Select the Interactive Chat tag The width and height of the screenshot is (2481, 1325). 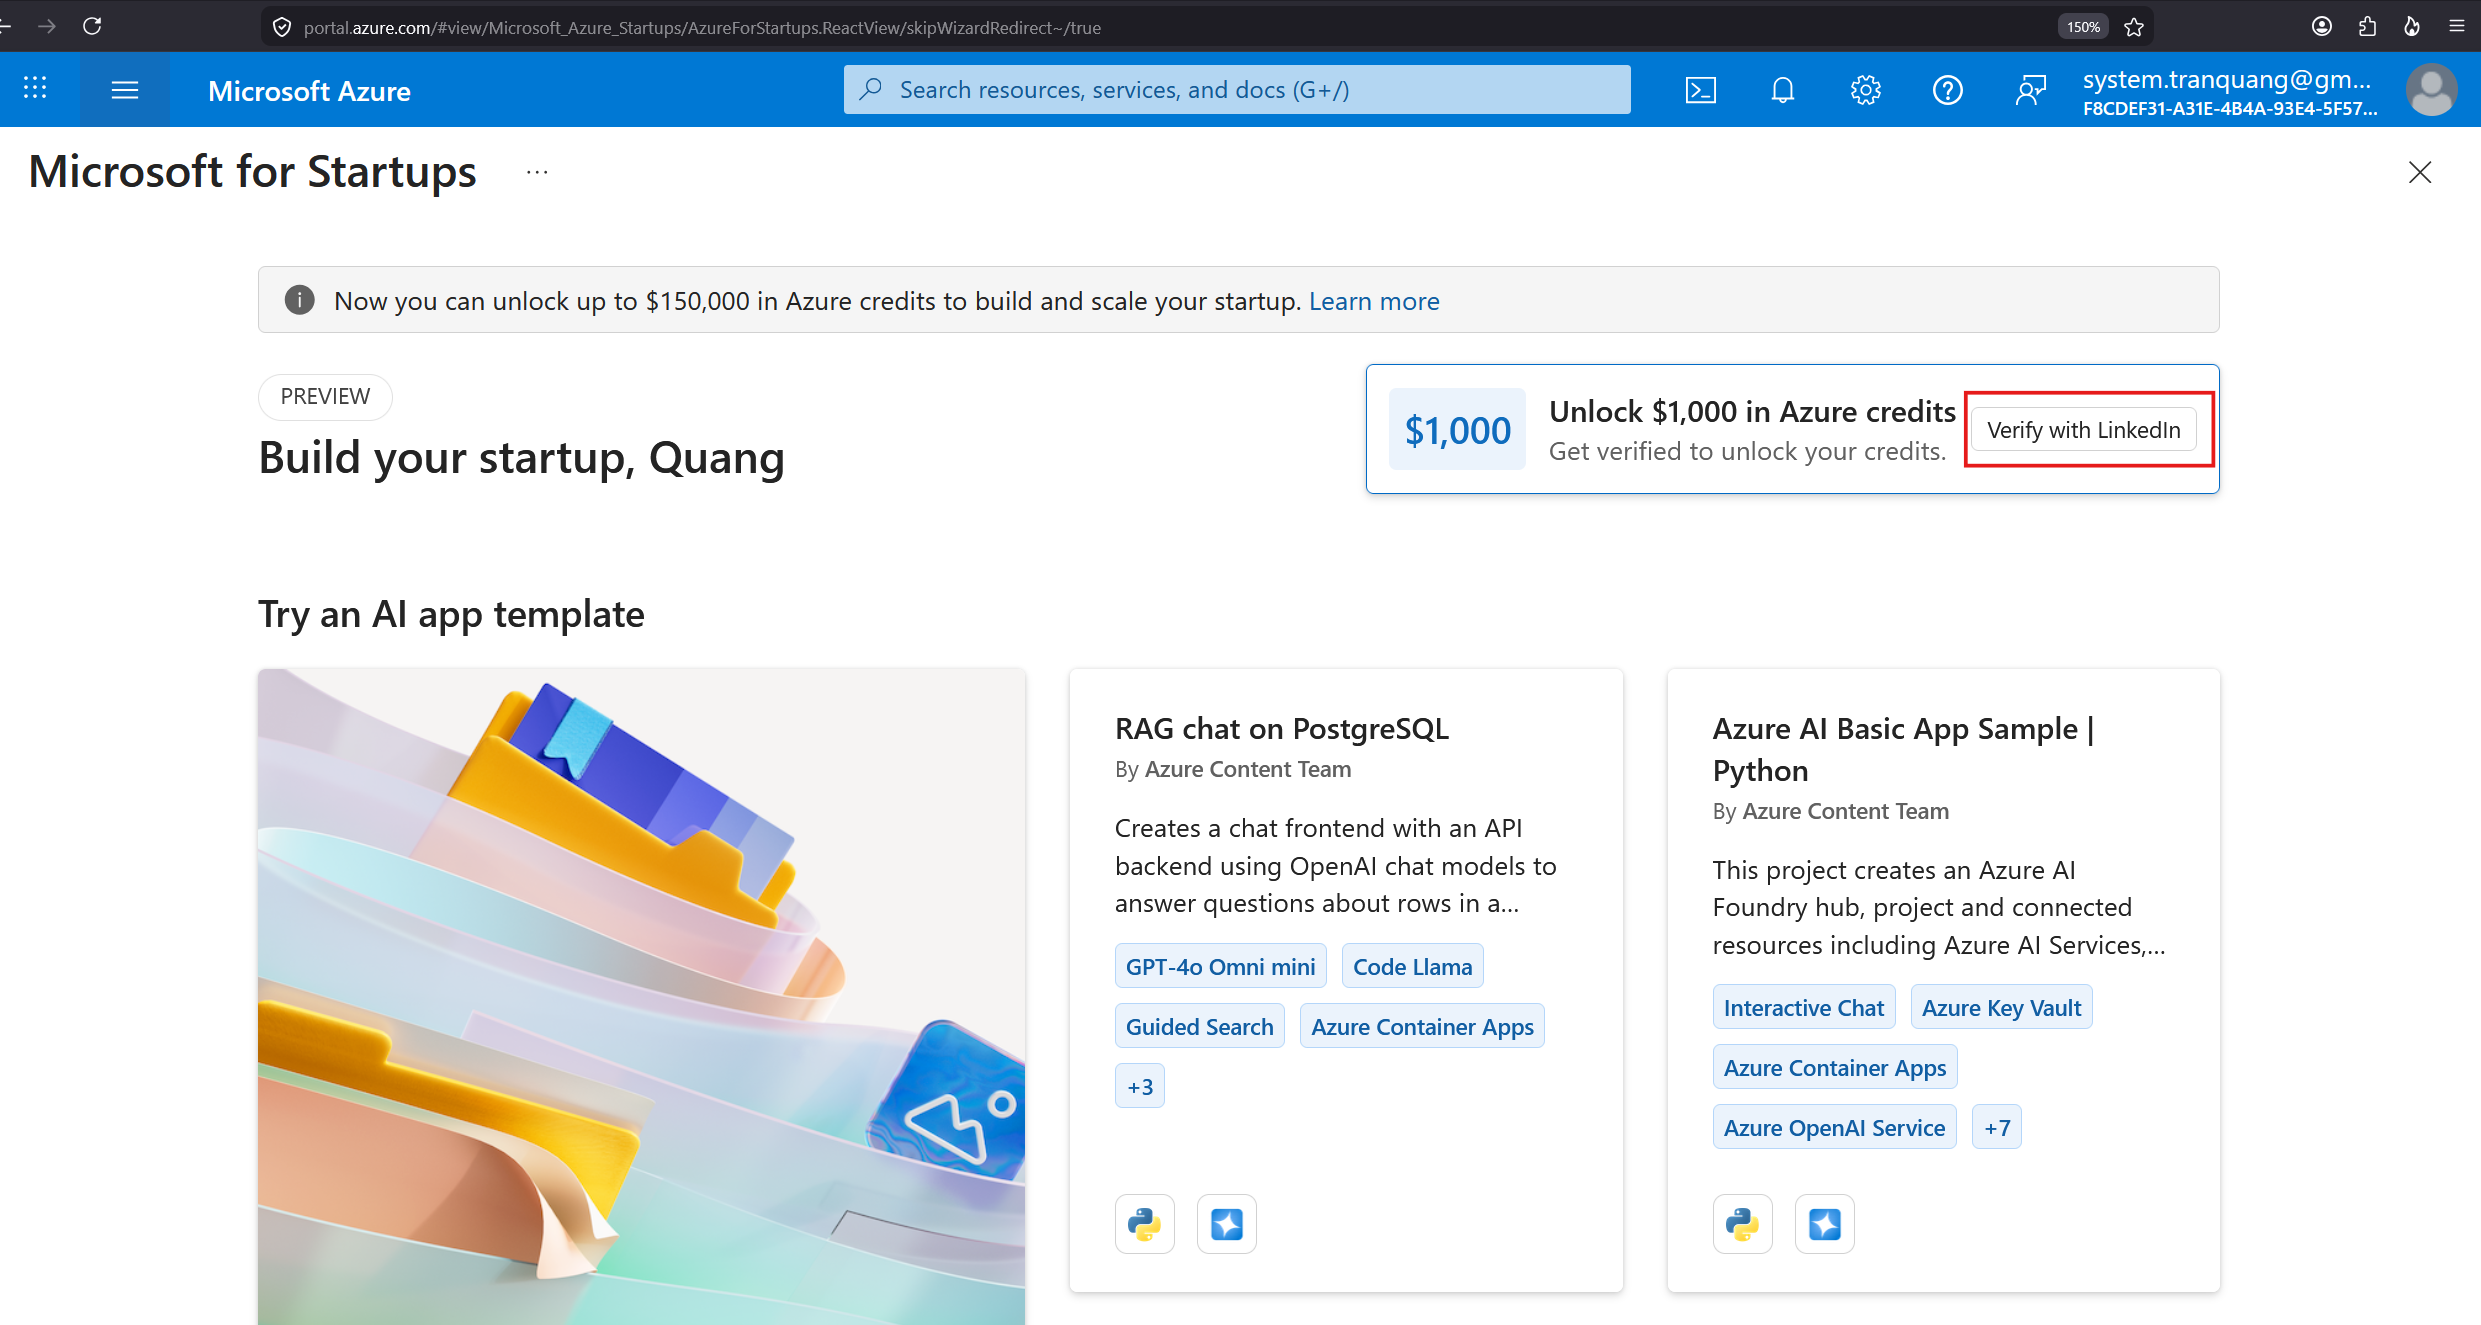coord(1804,1008)
